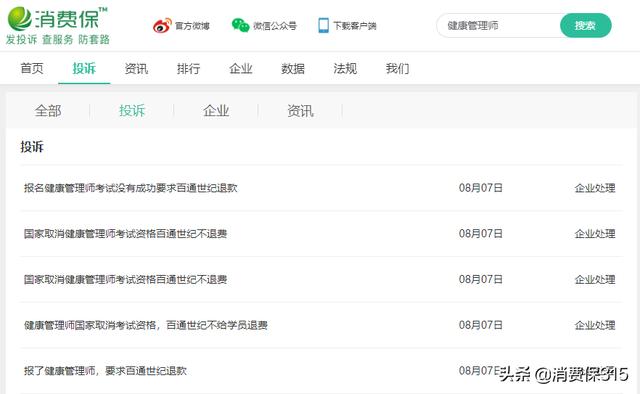Go to 首页 in the navigation bar
The width and height of the screenshot is (640, 394).
32,68
